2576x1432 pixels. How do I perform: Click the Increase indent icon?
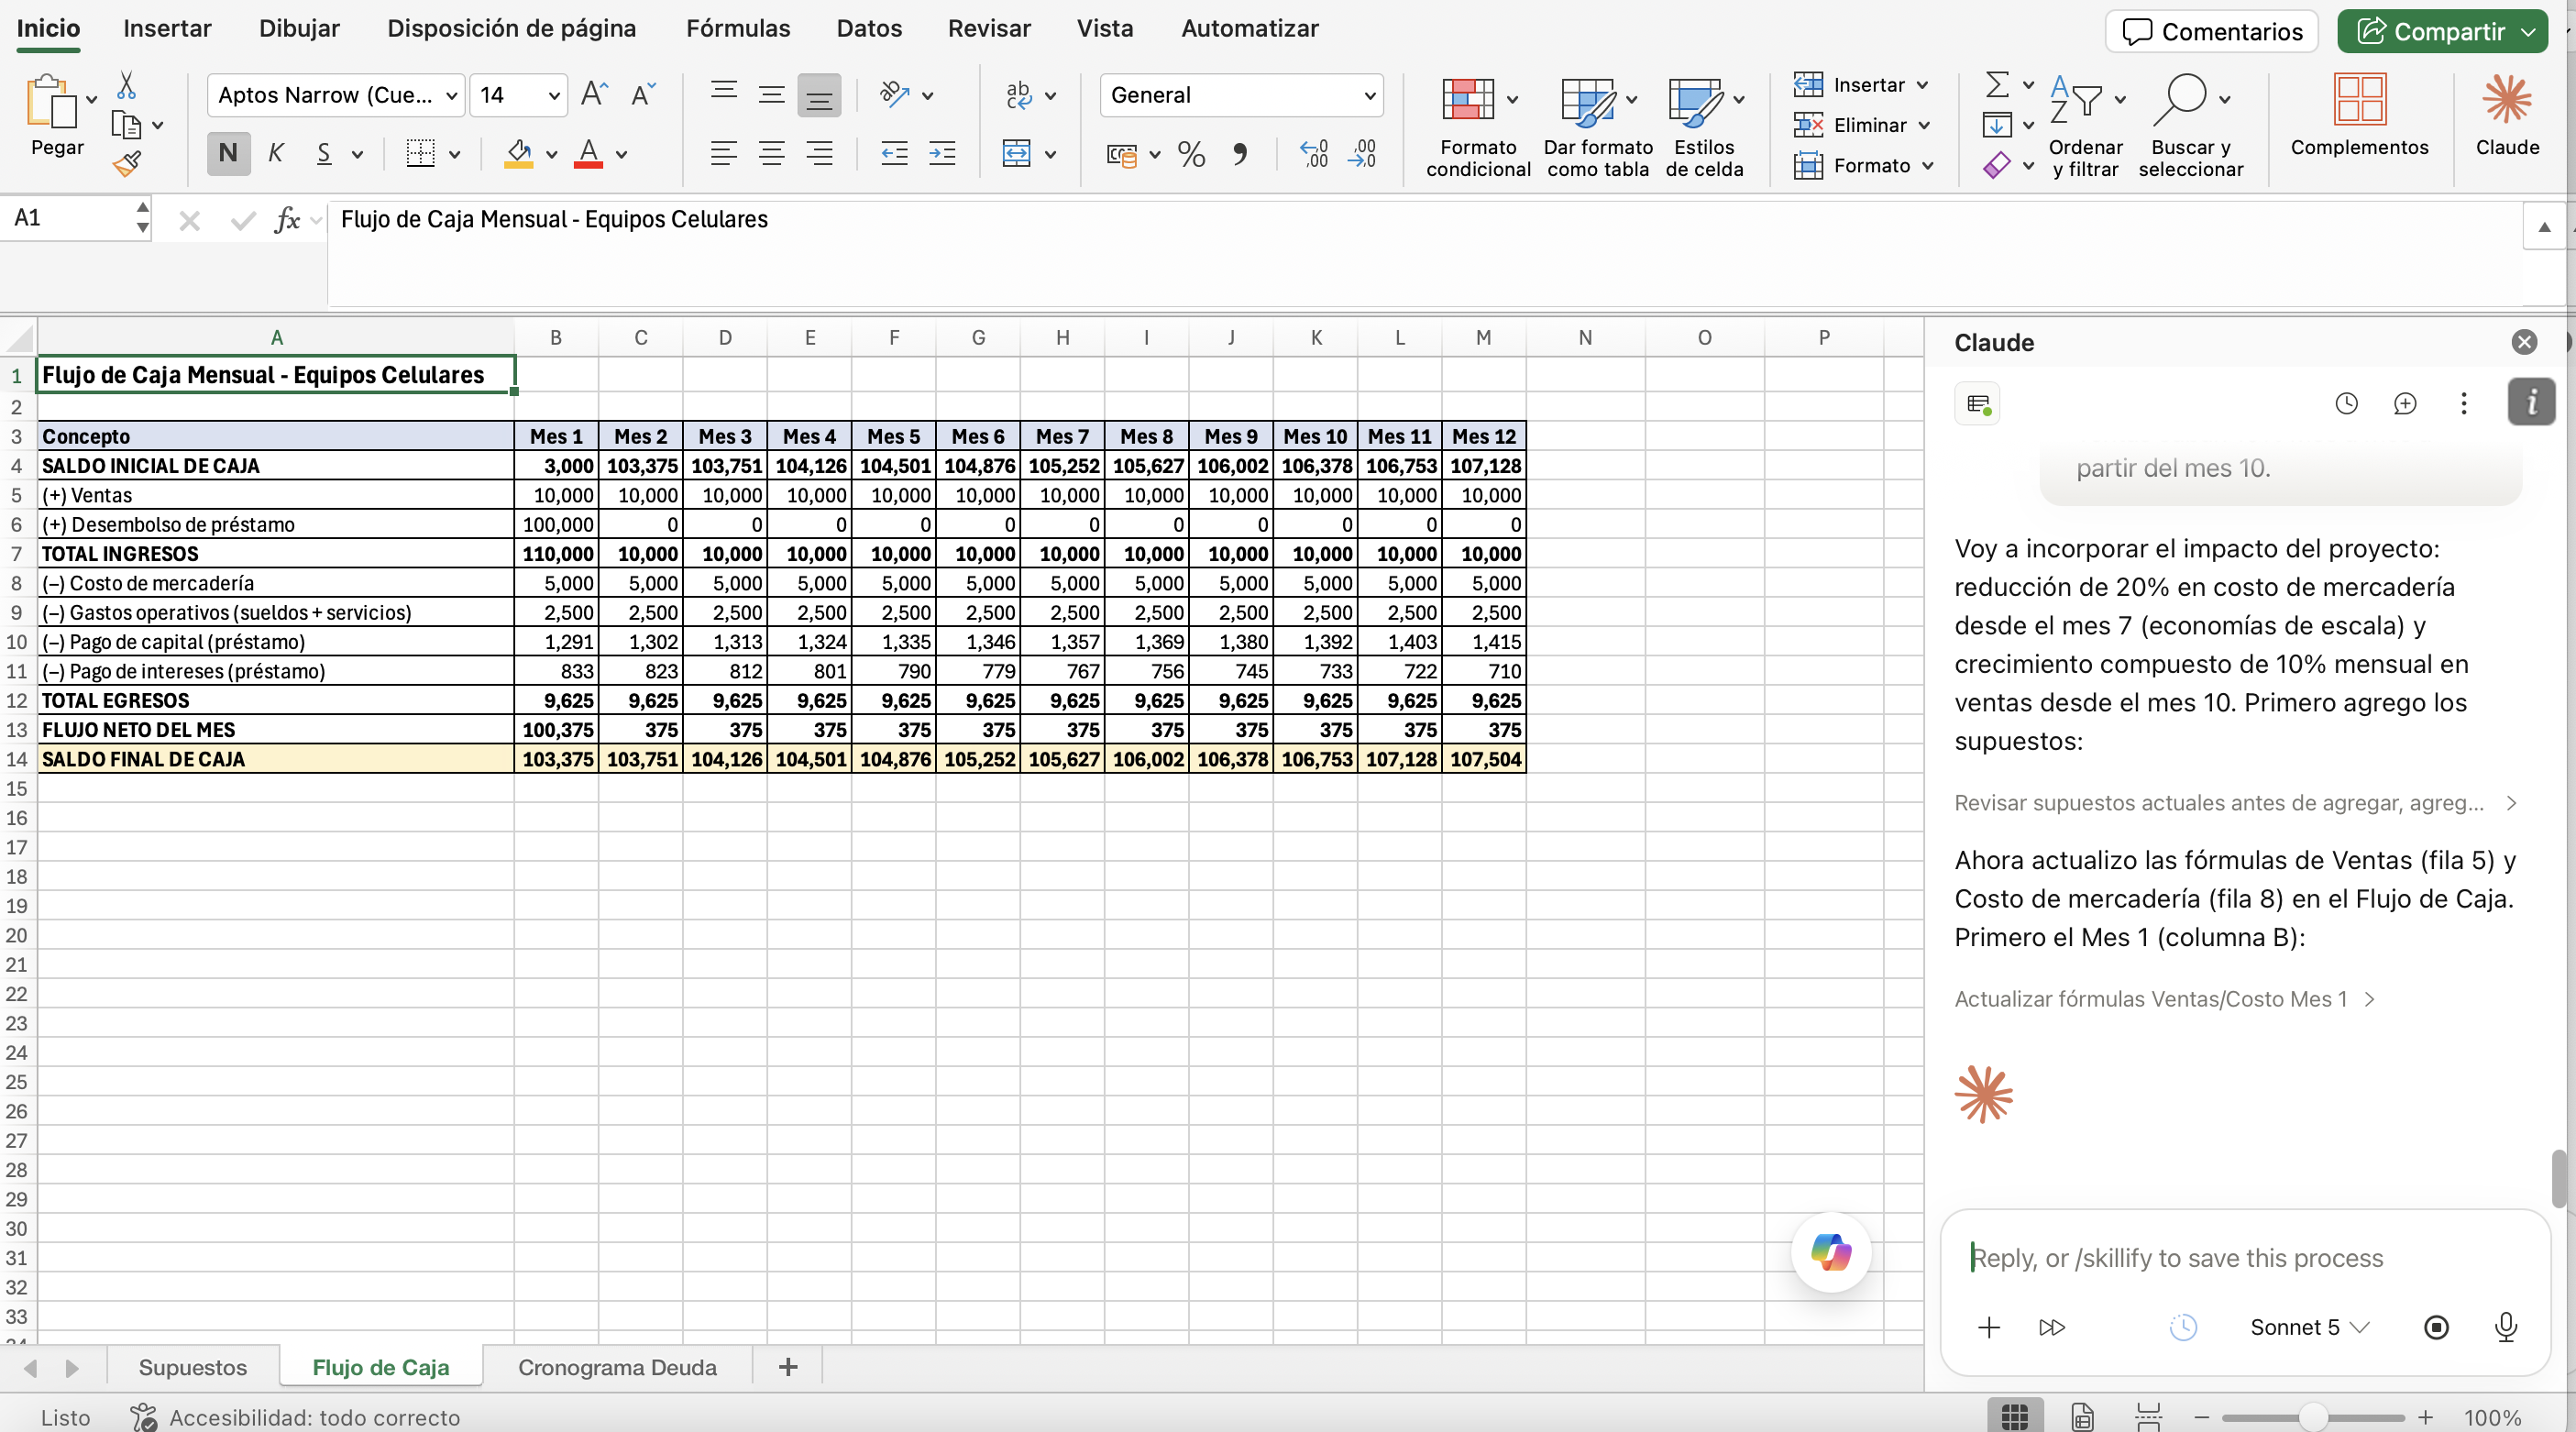click(942, 154)
